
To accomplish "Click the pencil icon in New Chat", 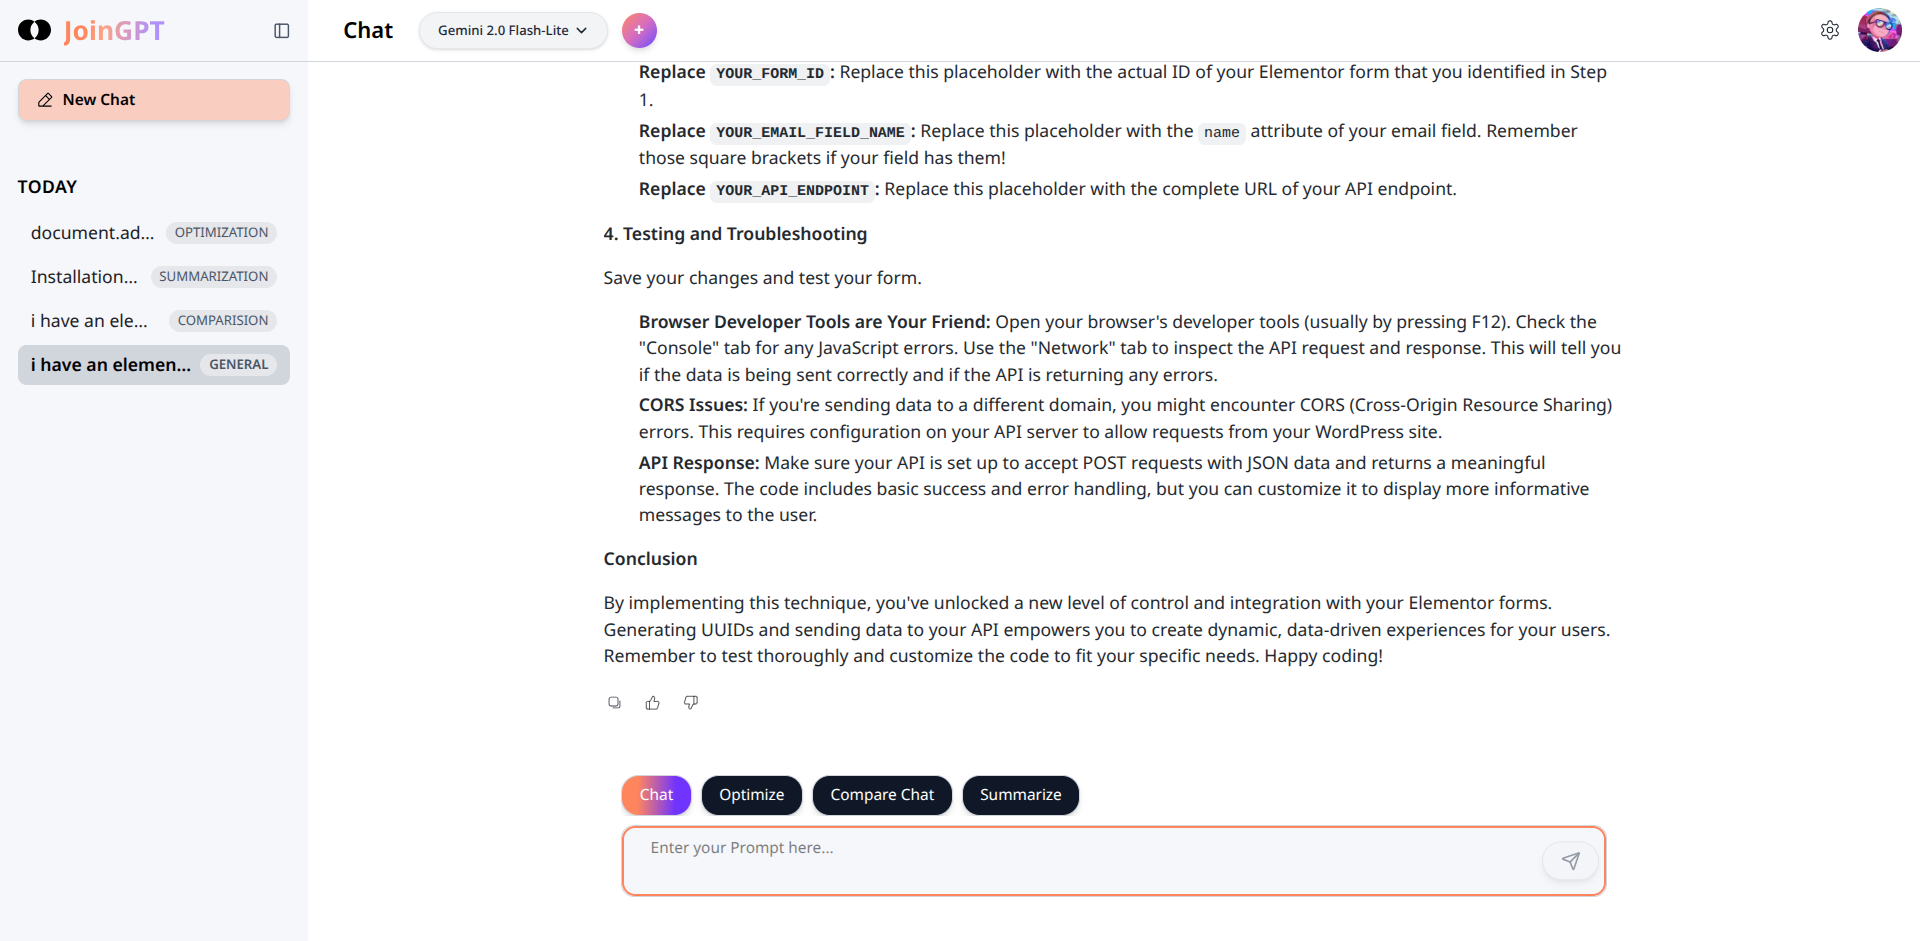I will (45, 100).
